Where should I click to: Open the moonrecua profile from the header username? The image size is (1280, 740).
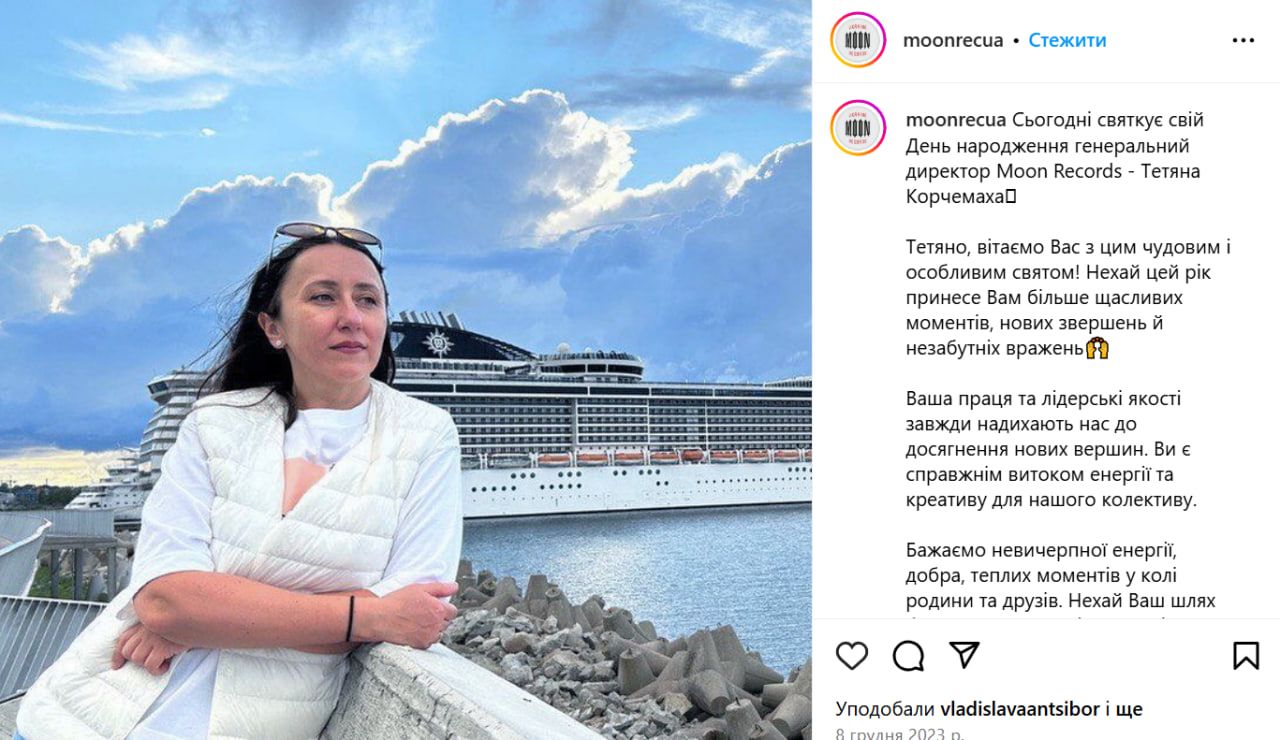[953, 41]
